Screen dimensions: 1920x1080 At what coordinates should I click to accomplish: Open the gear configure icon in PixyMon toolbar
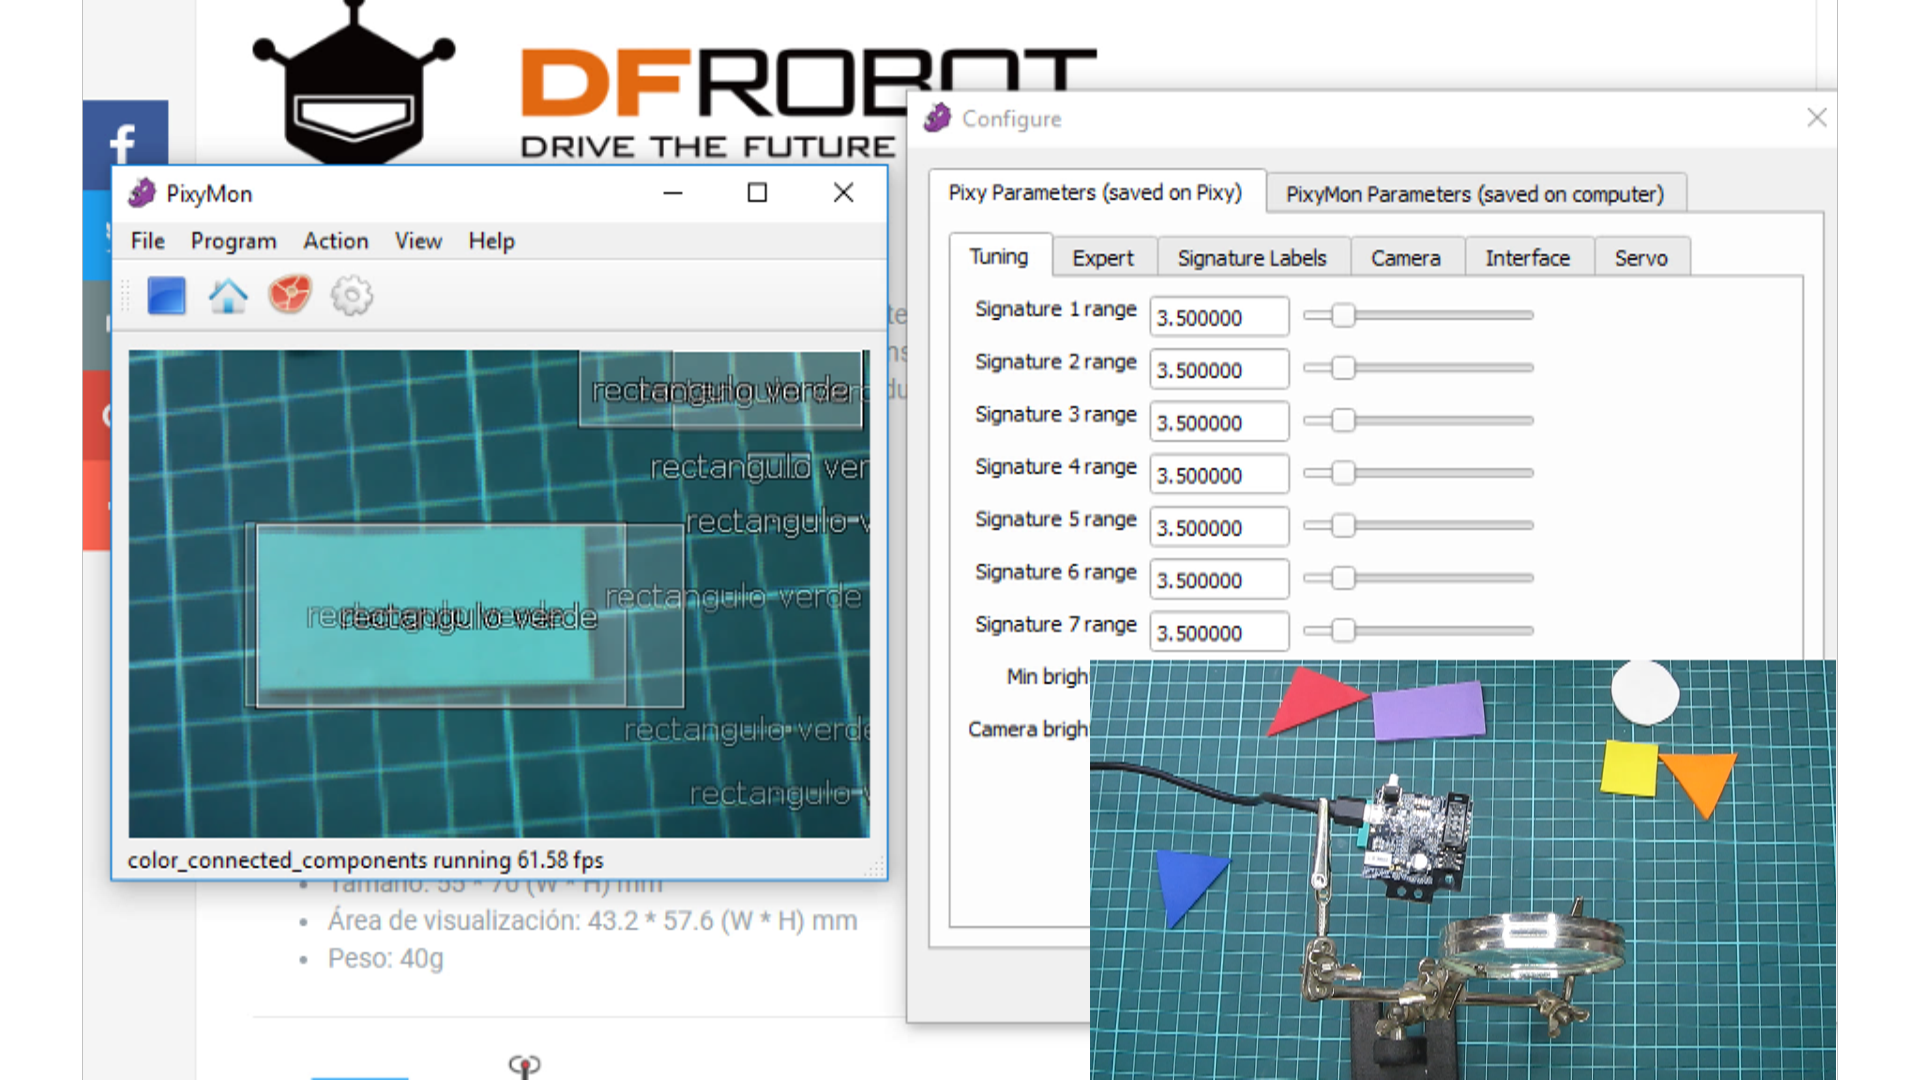352,296
